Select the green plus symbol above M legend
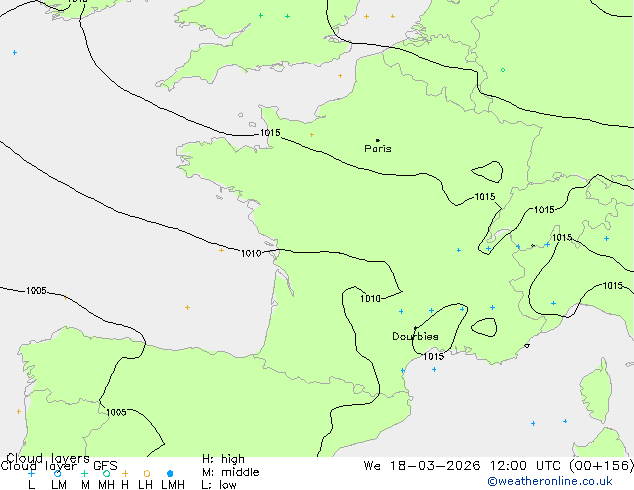 (x=84, y=473)
